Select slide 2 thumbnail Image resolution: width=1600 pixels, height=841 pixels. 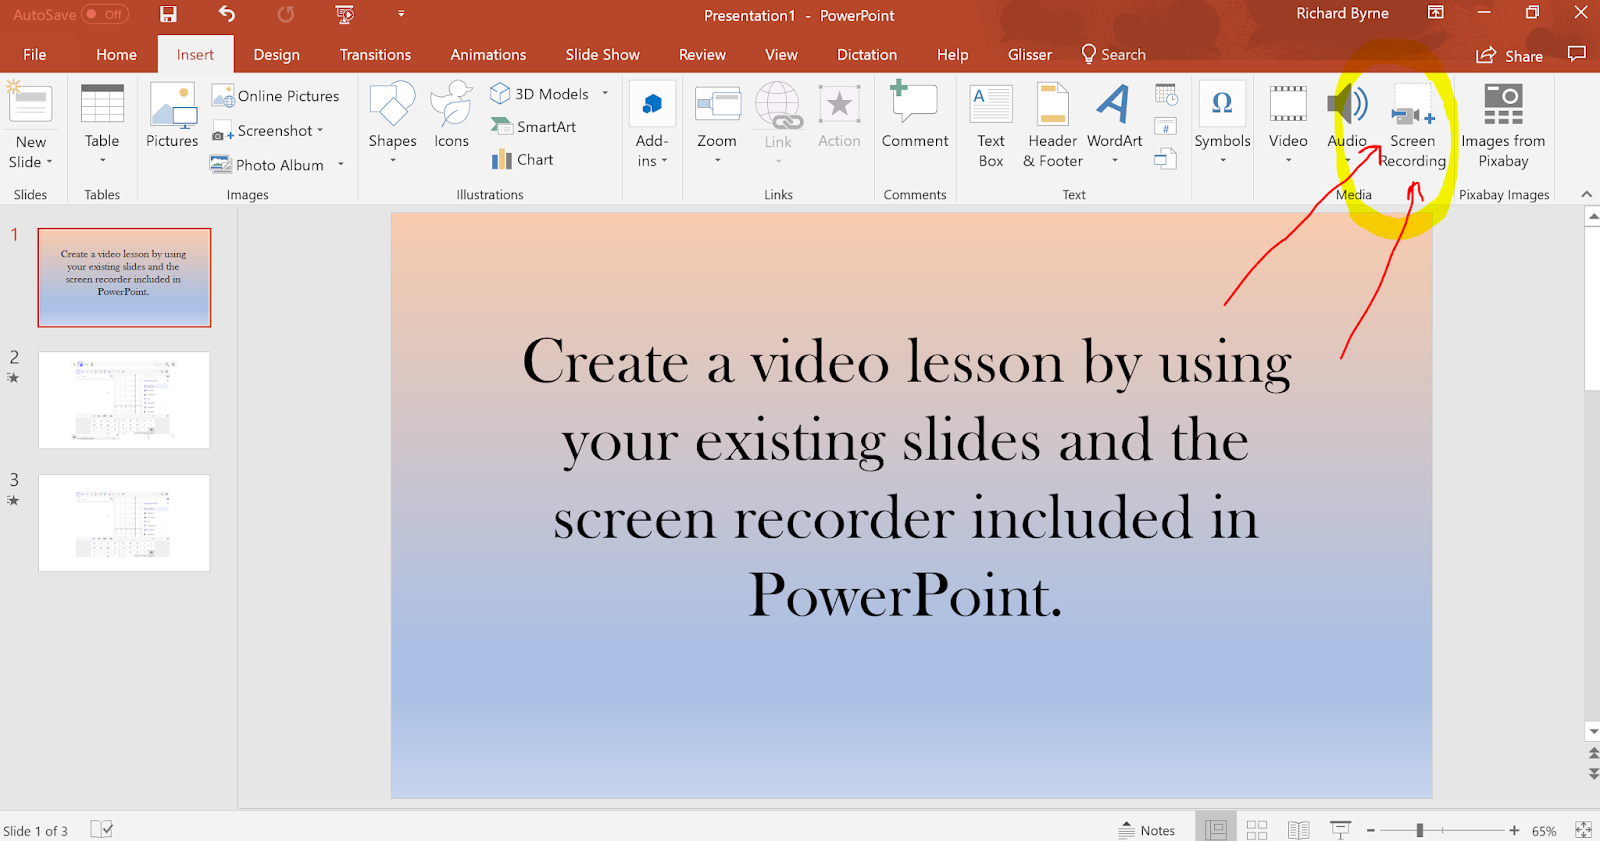pos(124,400)
